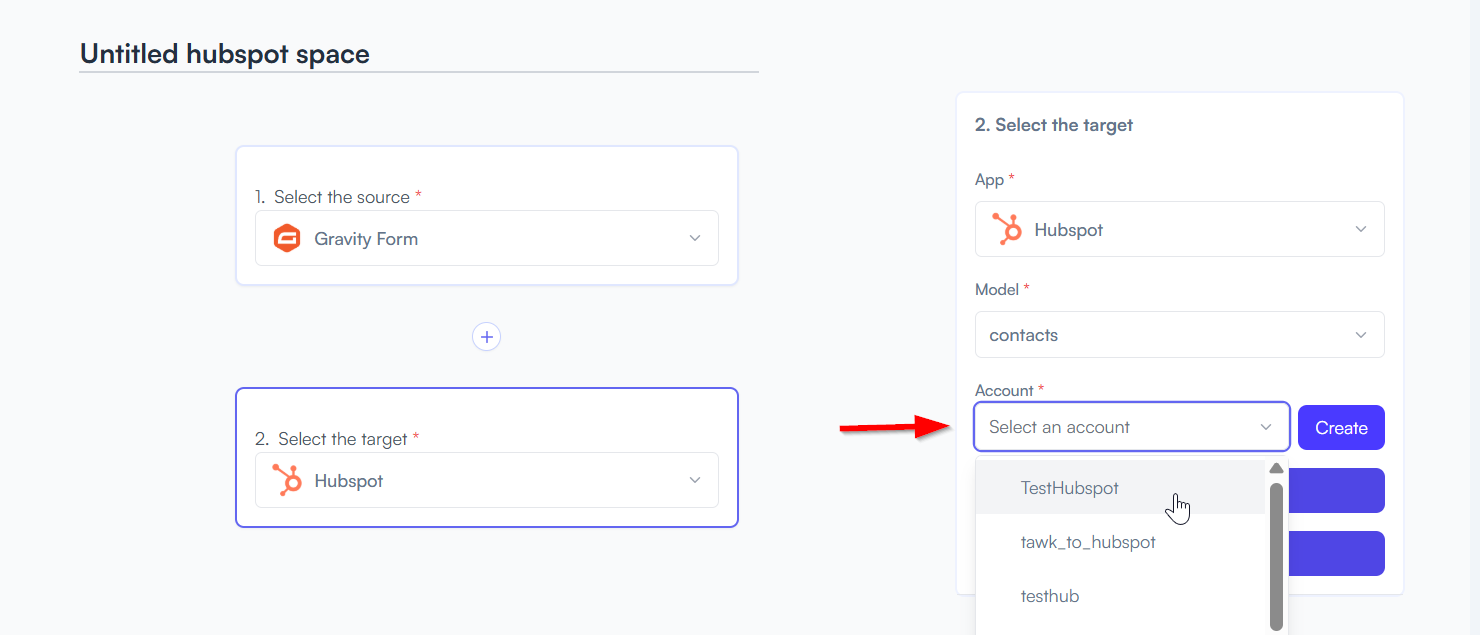
Task: Expand the Gravity Form source chevron
Action: (x=695, y=239)
